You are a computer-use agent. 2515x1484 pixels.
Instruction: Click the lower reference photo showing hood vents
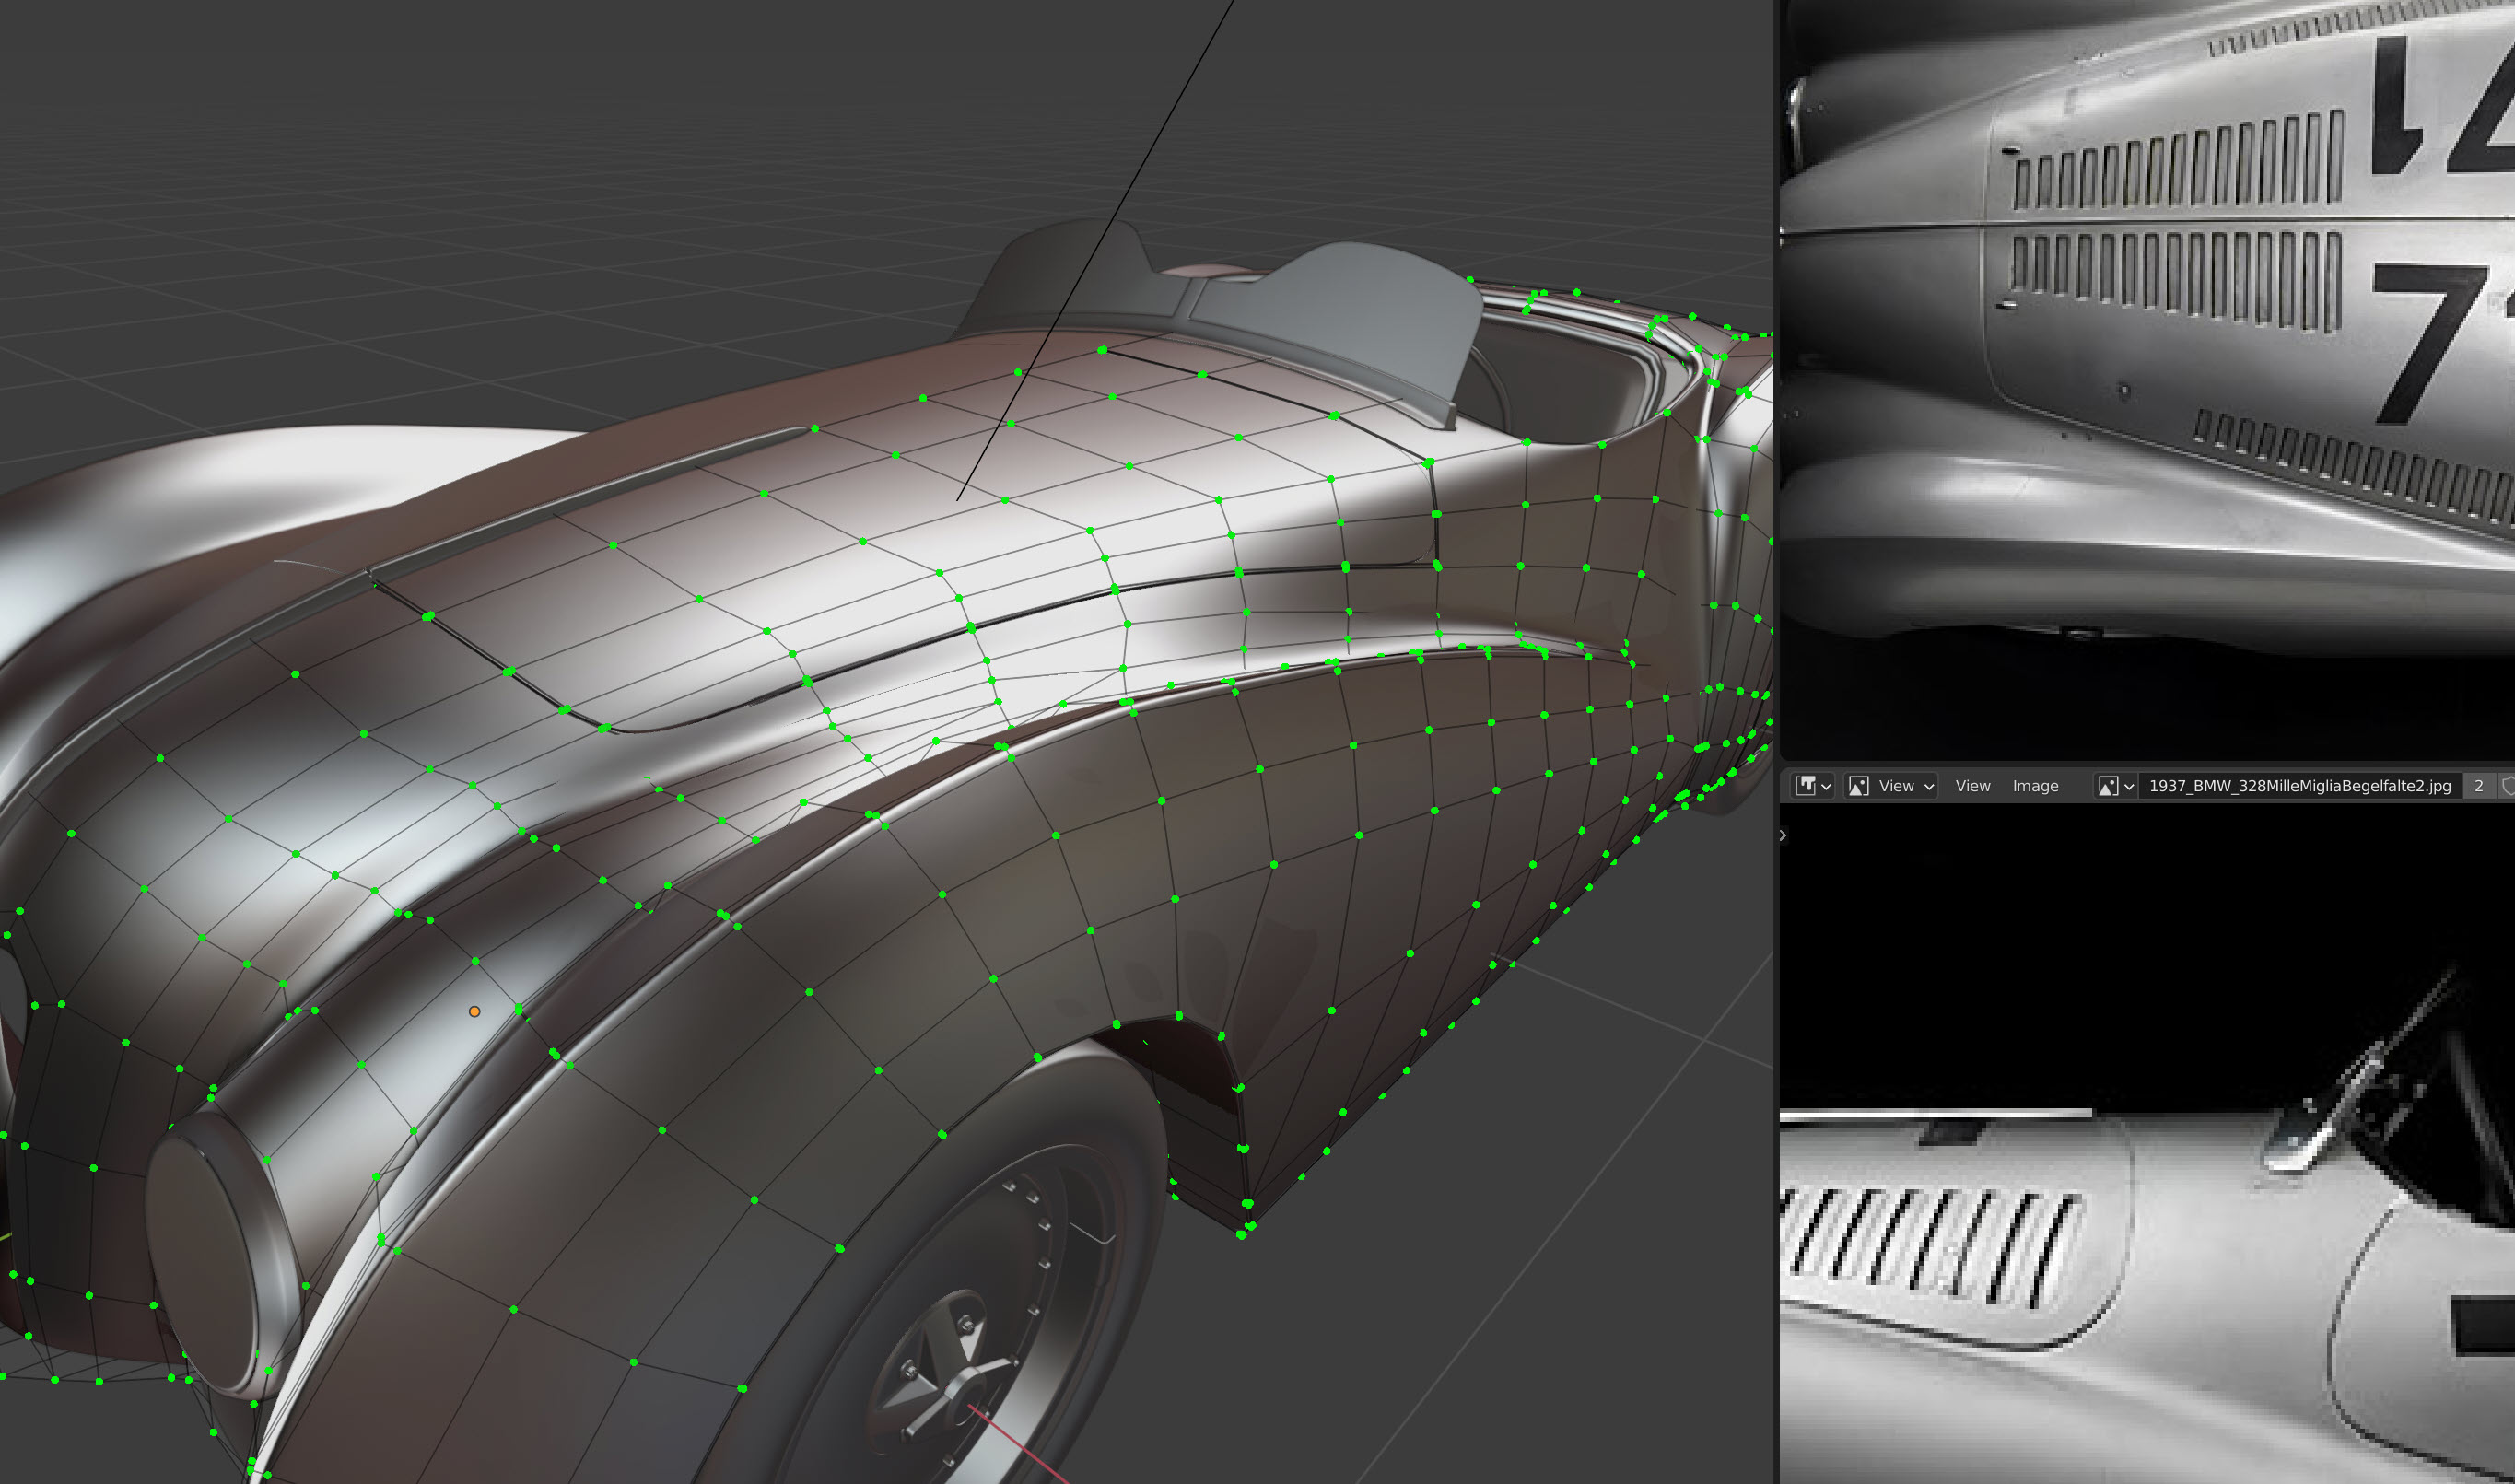tap(2147, 1143)
